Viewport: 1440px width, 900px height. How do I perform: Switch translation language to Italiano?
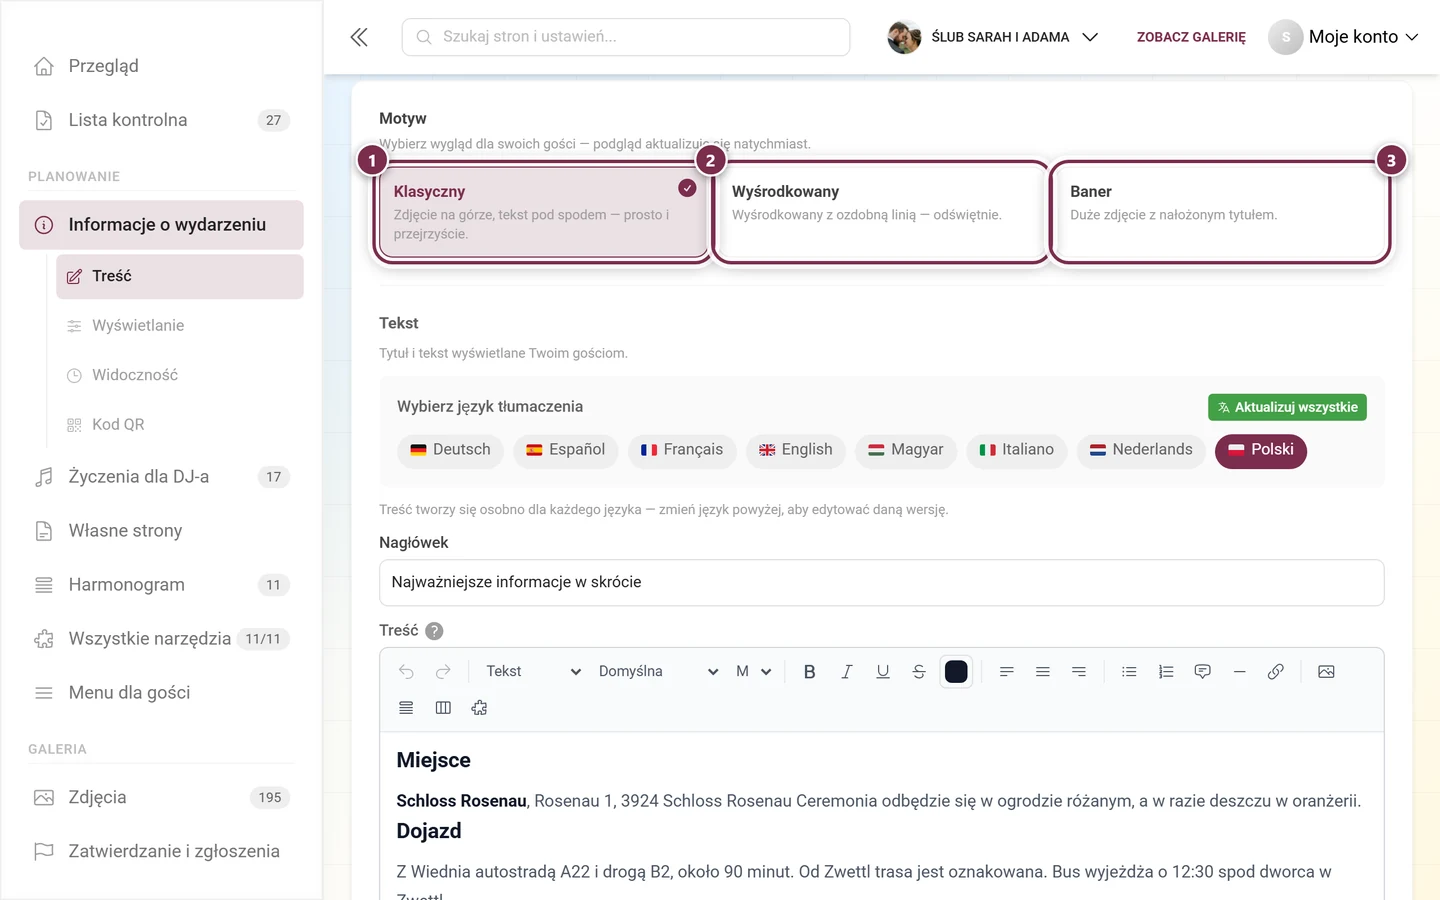coord(1016,450)
